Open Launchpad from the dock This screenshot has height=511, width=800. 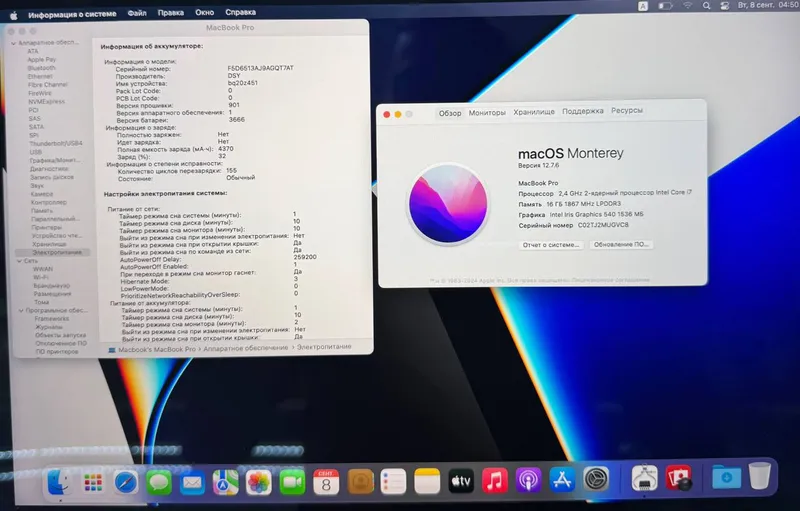93,482
